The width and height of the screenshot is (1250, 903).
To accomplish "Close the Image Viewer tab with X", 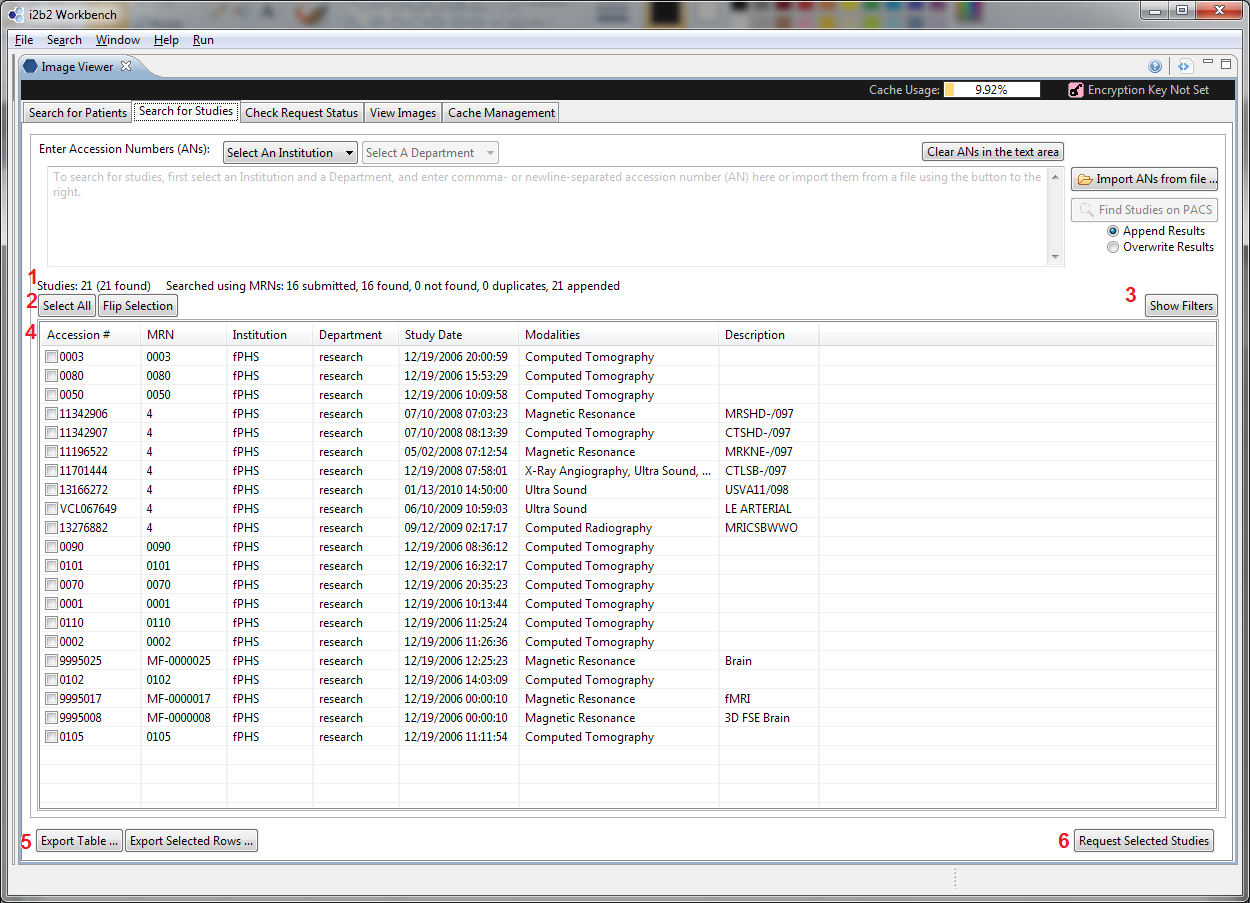I will (126, 67).
